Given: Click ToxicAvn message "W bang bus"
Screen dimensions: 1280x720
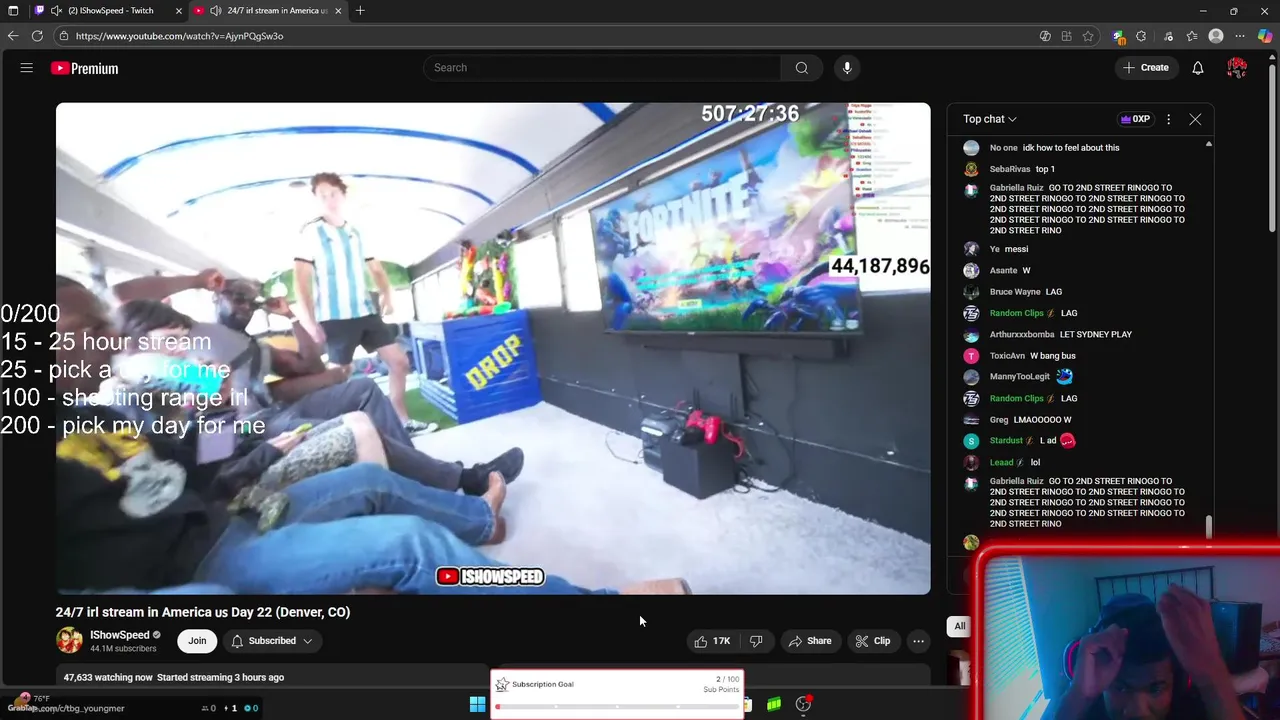Looking at the screenshot, I should 1053,356.
